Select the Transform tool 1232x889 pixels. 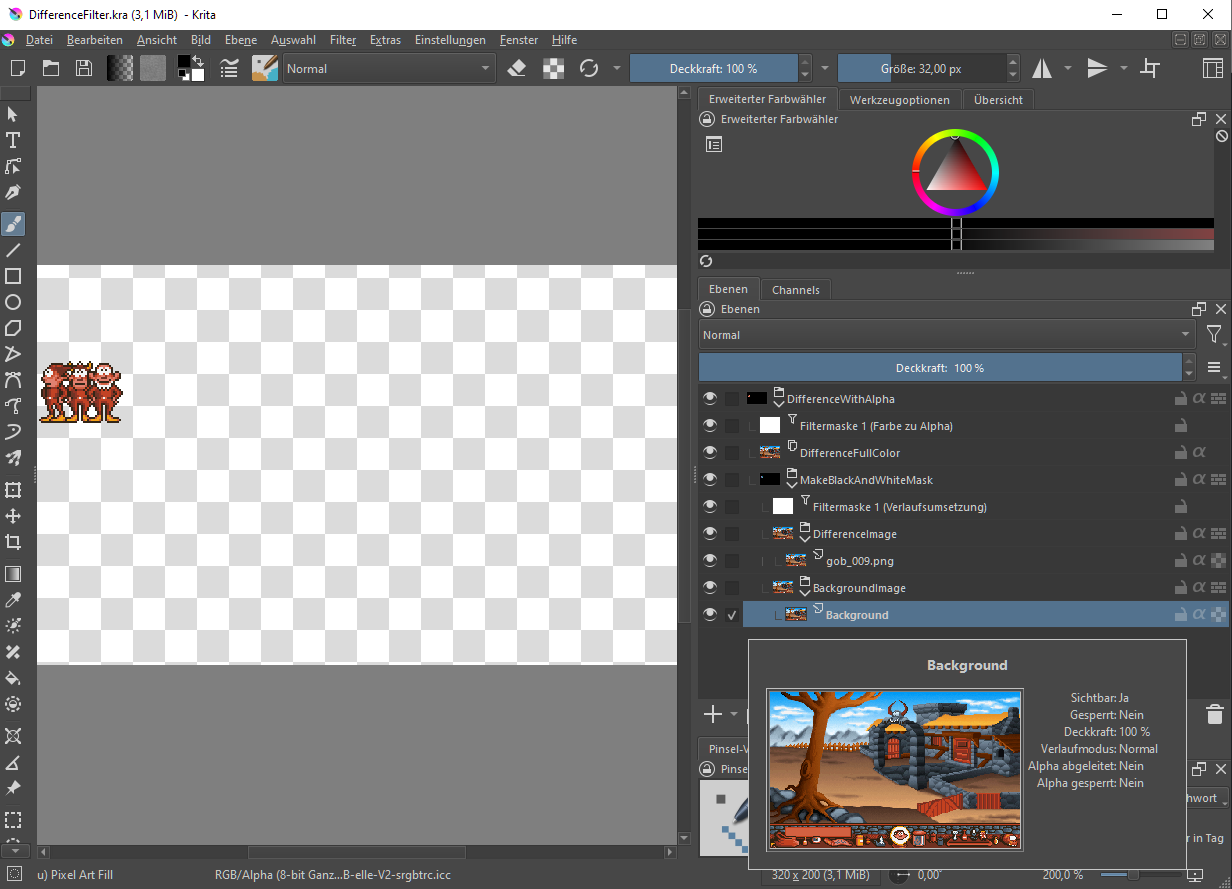[13, 490]
